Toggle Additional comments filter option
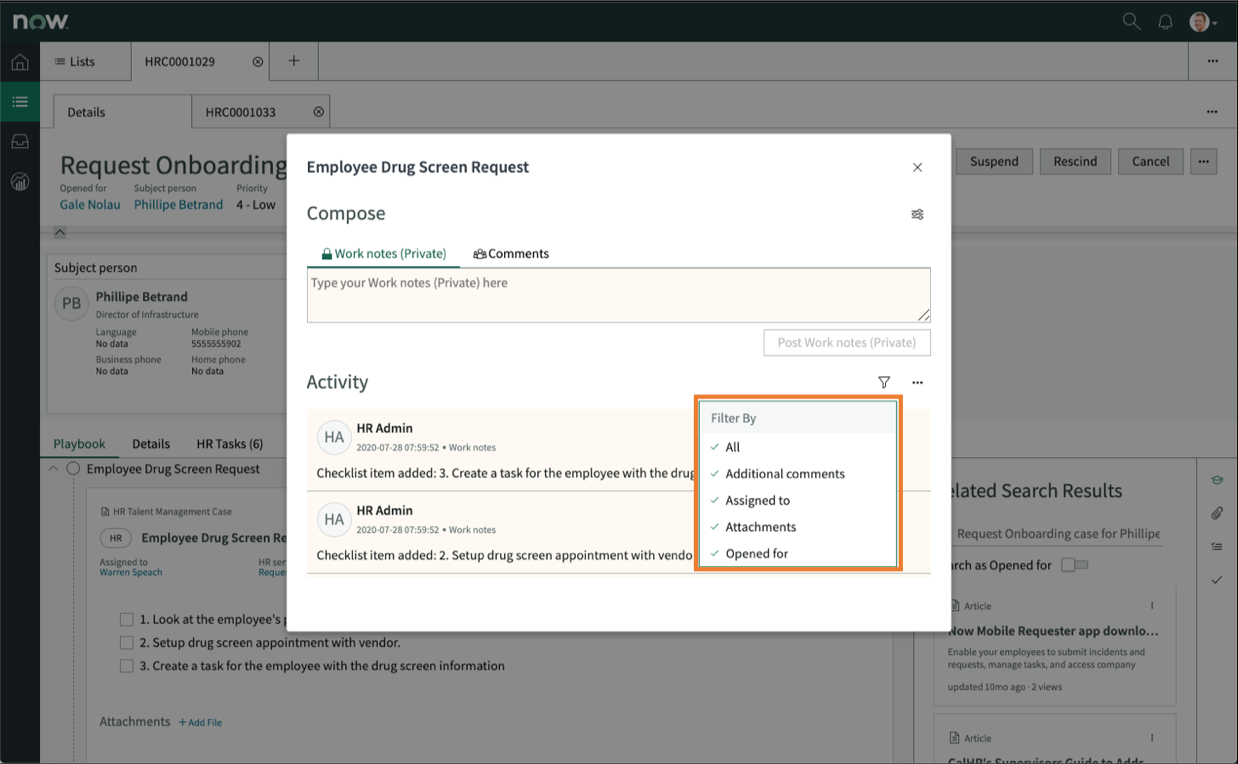The image size is (1238, 764). [x=798, y=474]
